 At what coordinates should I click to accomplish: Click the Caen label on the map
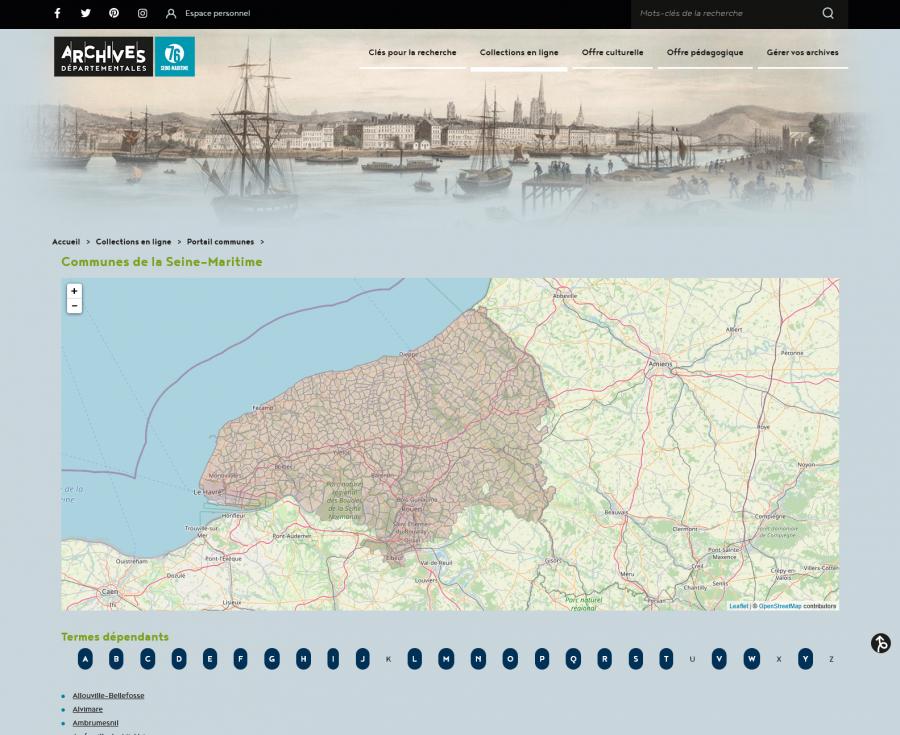110,592
